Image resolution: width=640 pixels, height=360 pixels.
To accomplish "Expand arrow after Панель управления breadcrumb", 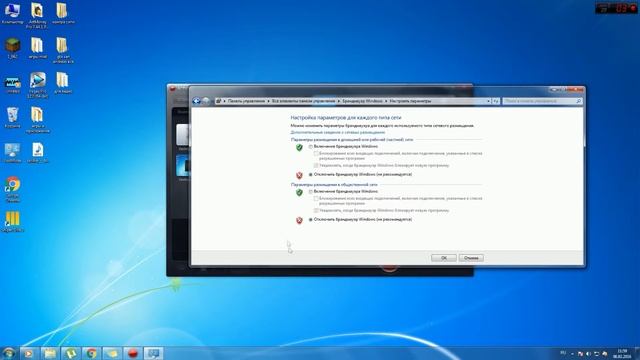I will (268, 101).
